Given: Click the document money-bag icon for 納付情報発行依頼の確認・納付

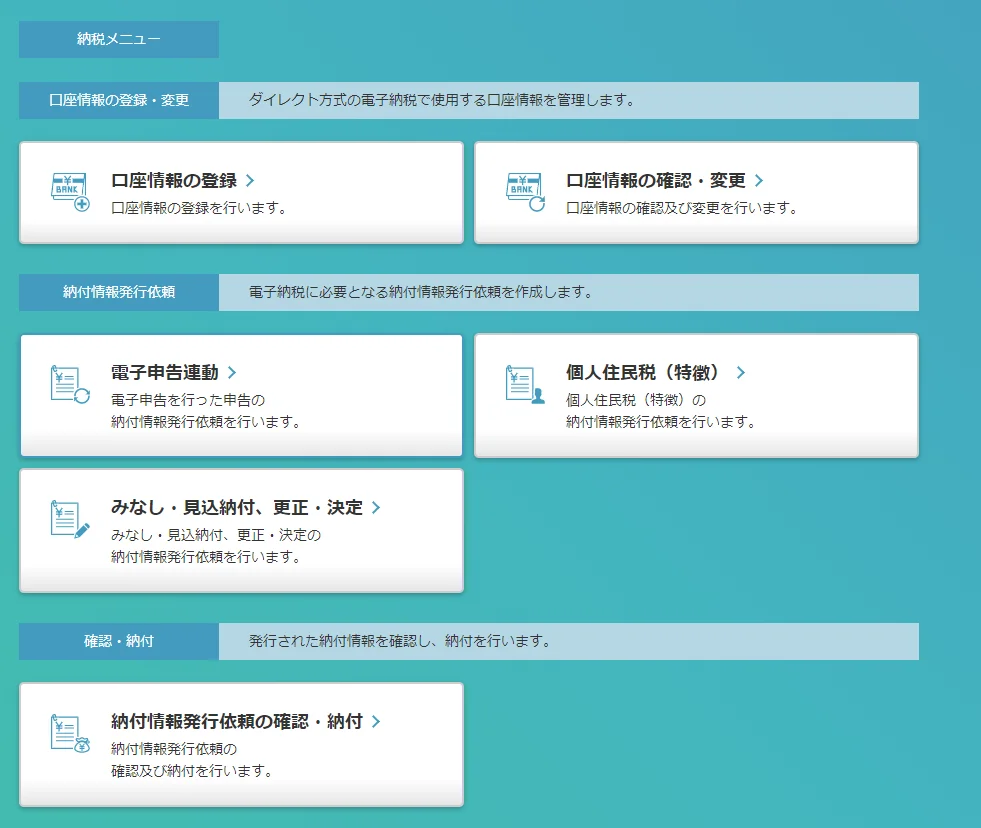Looking at the screenshot, I should pyautogui.click(x=70, y=733).
